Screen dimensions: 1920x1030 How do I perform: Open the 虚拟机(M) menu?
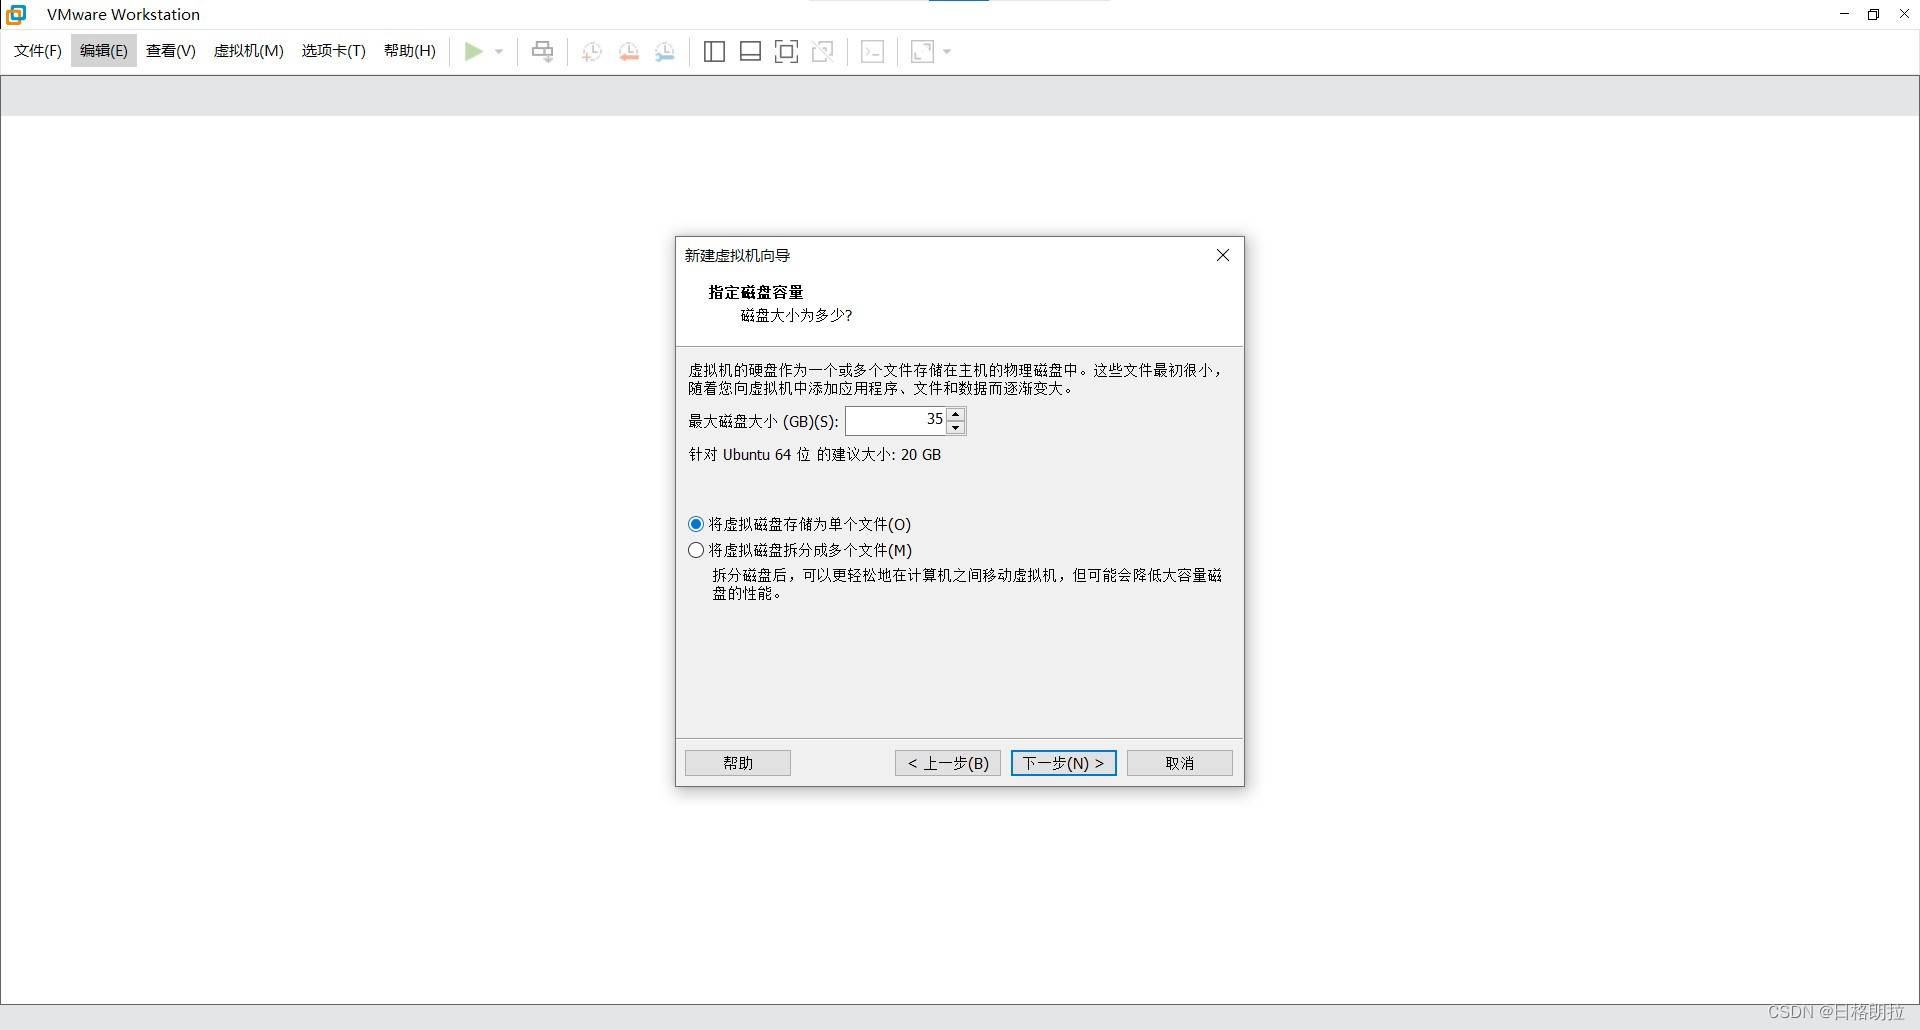point(249,51)
